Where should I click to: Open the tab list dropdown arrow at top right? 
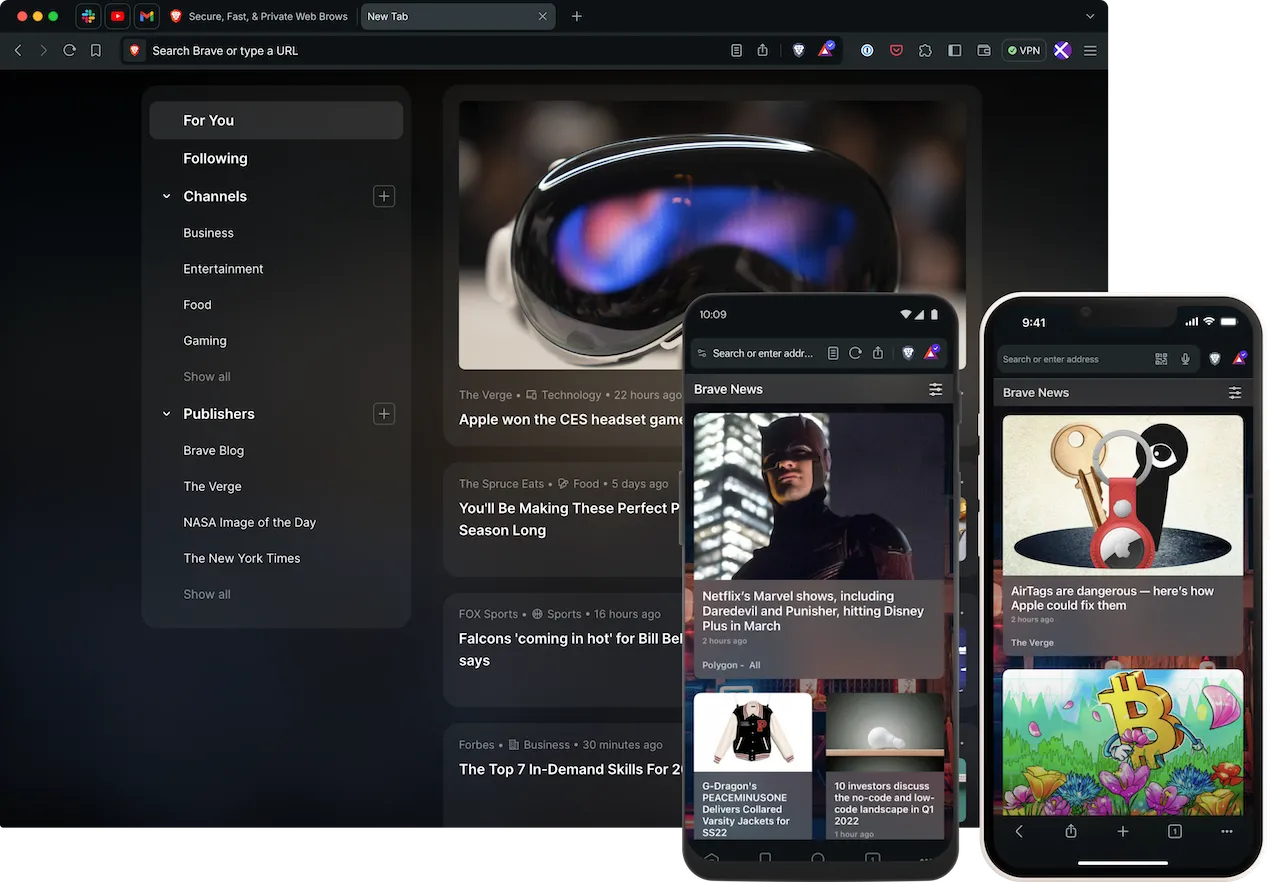tap(1090, 17)
